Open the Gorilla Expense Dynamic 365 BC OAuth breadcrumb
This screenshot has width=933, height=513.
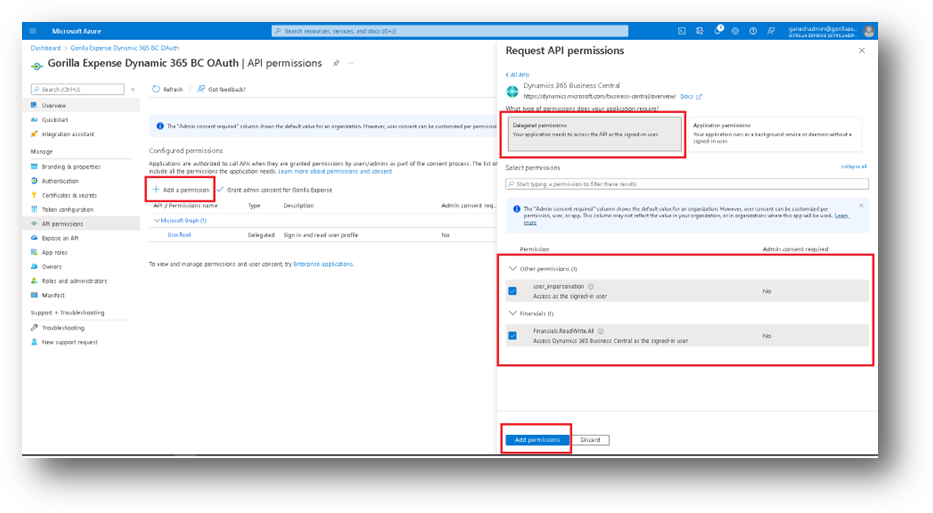[x=124, y=48]
